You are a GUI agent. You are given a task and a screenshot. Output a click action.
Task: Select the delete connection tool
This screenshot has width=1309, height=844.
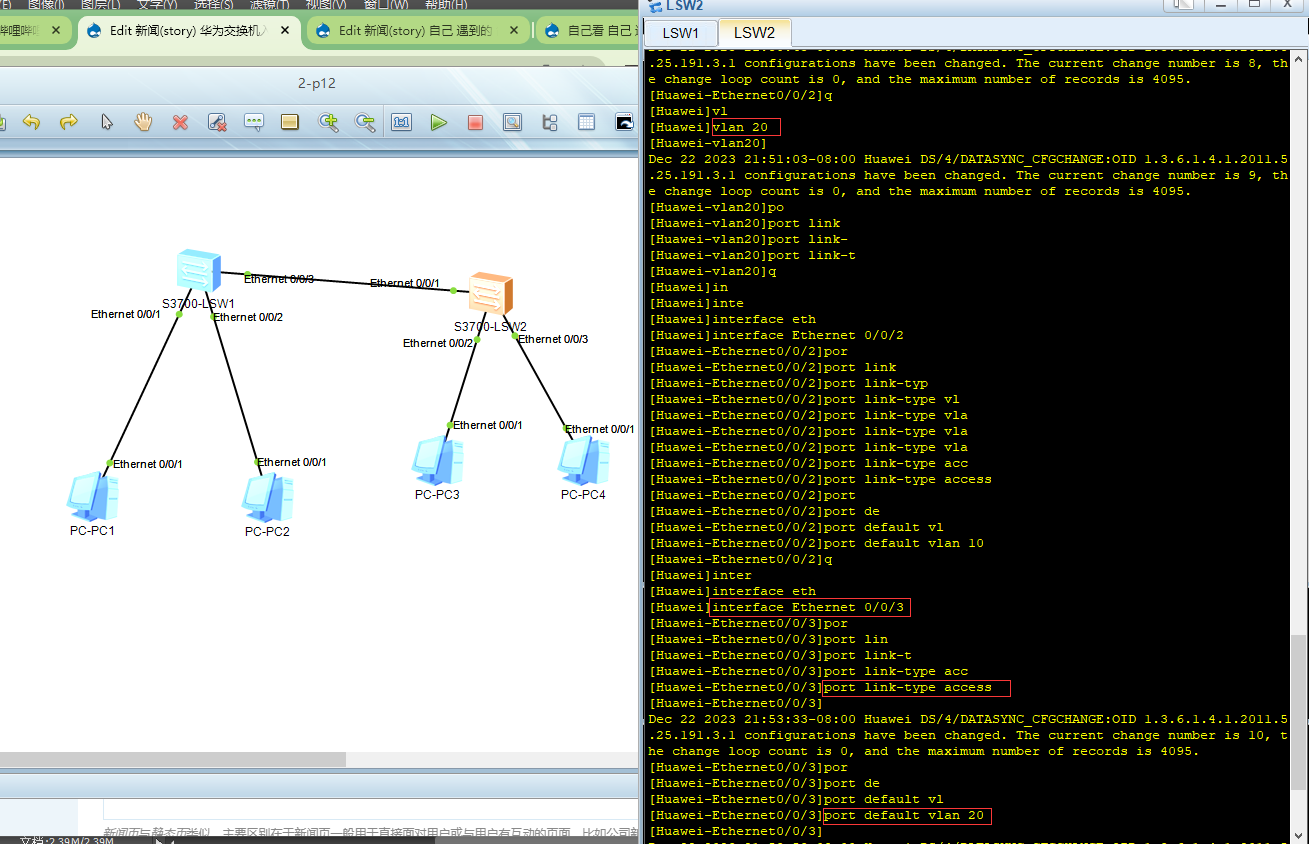tap(217, 122)
